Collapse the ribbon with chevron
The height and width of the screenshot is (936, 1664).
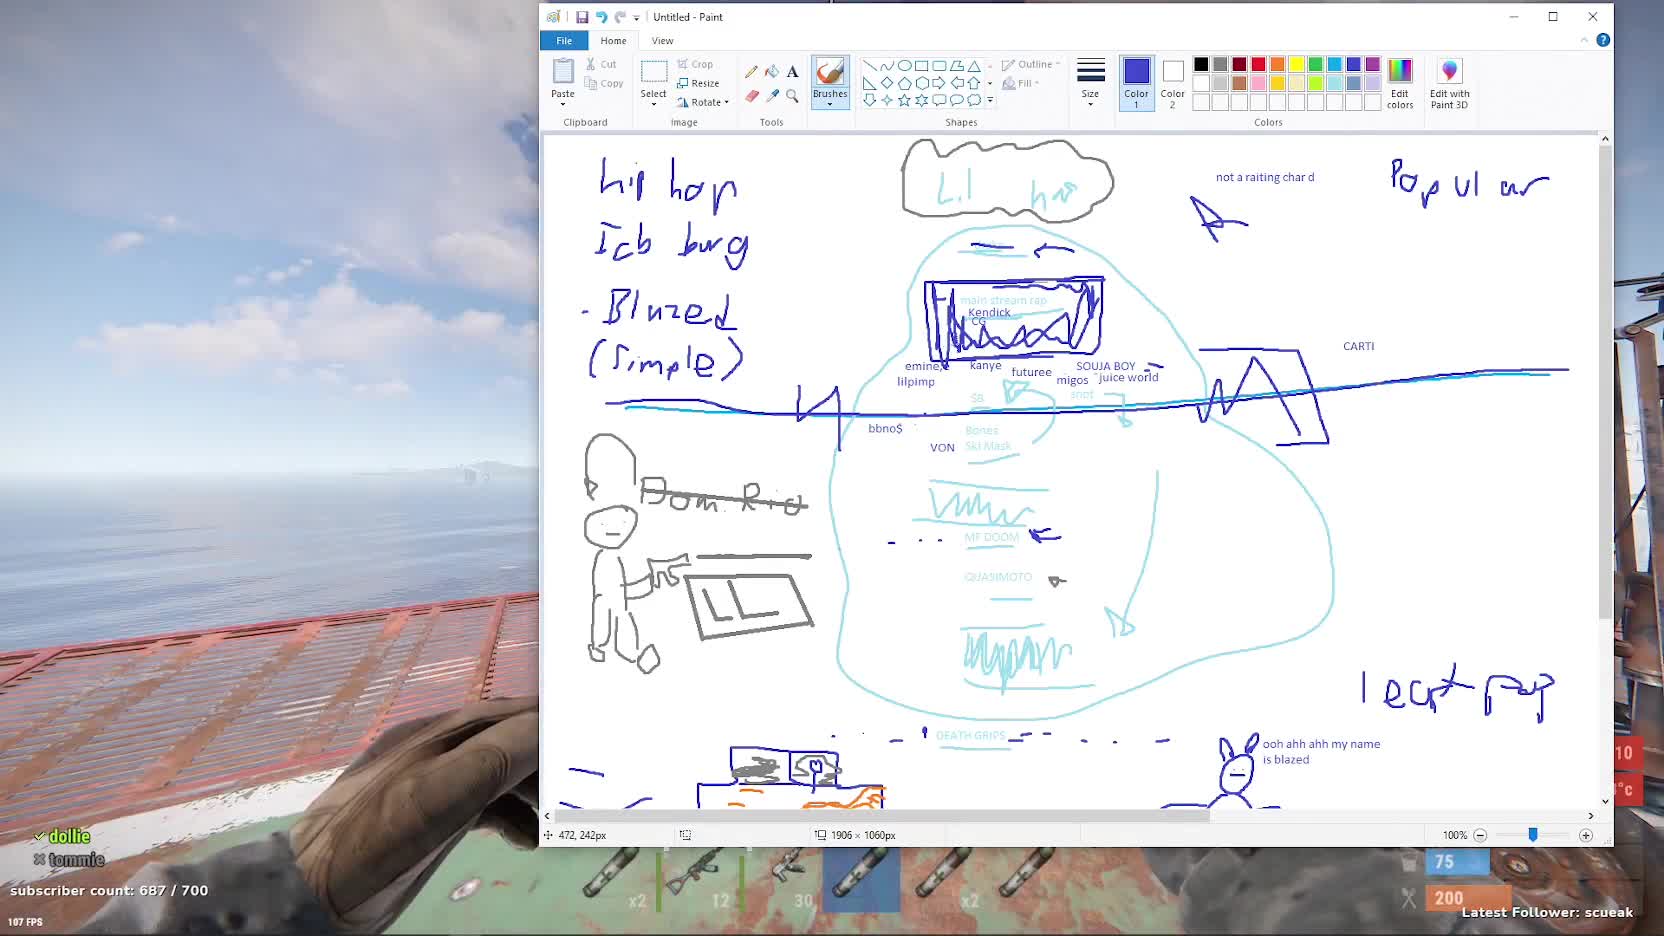tap(1584, 40)
